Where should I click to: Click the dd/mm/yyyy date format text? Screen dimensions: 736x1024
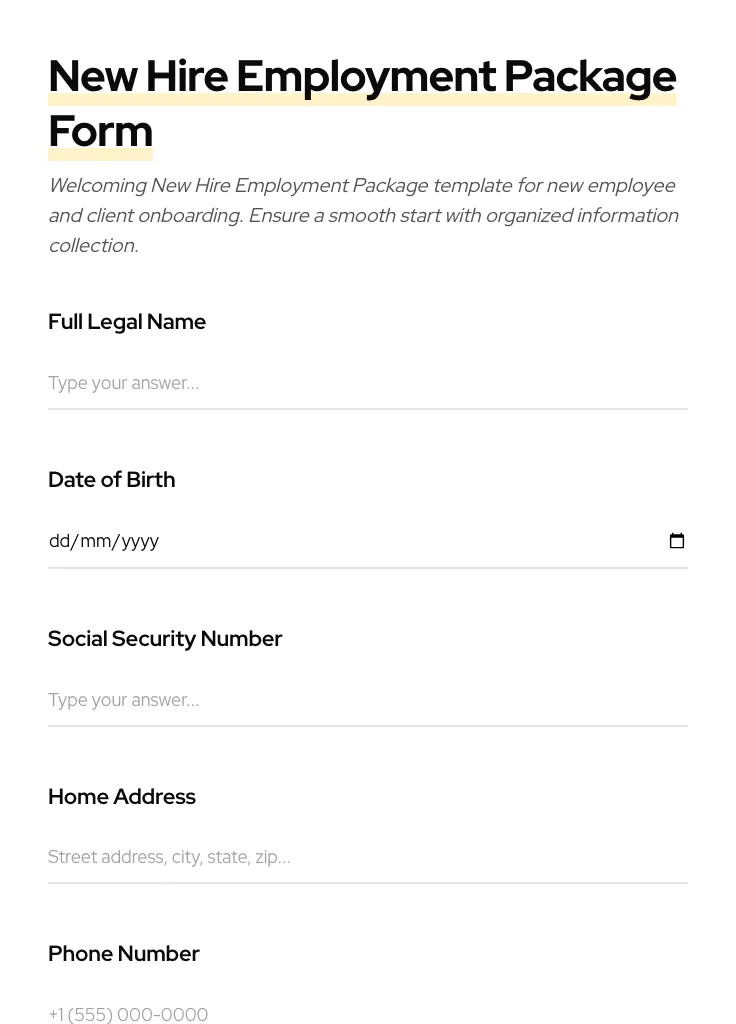[x=104, y=541]
